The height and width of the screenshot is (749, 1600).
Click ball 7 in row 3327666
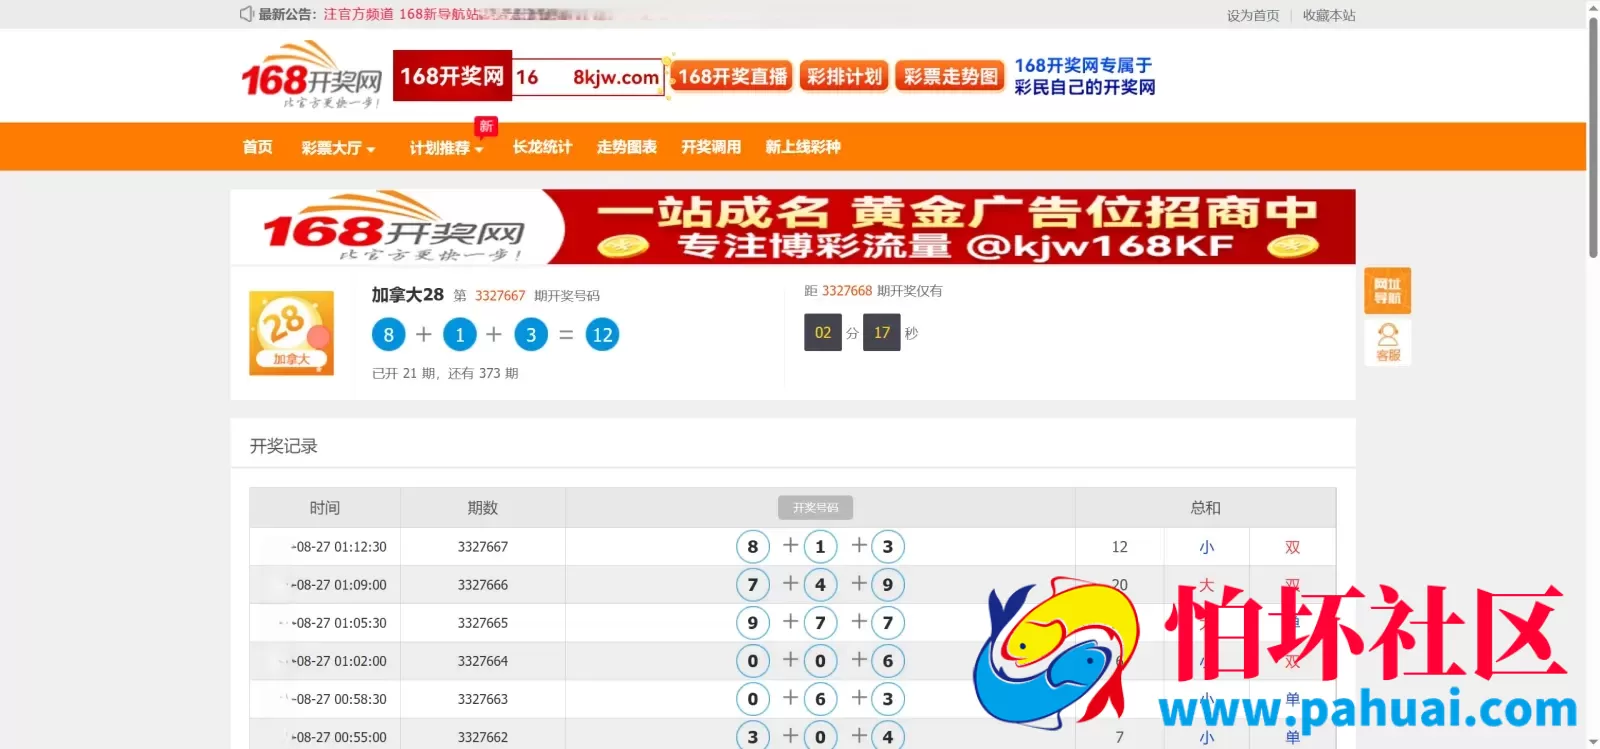click(753, 585)
